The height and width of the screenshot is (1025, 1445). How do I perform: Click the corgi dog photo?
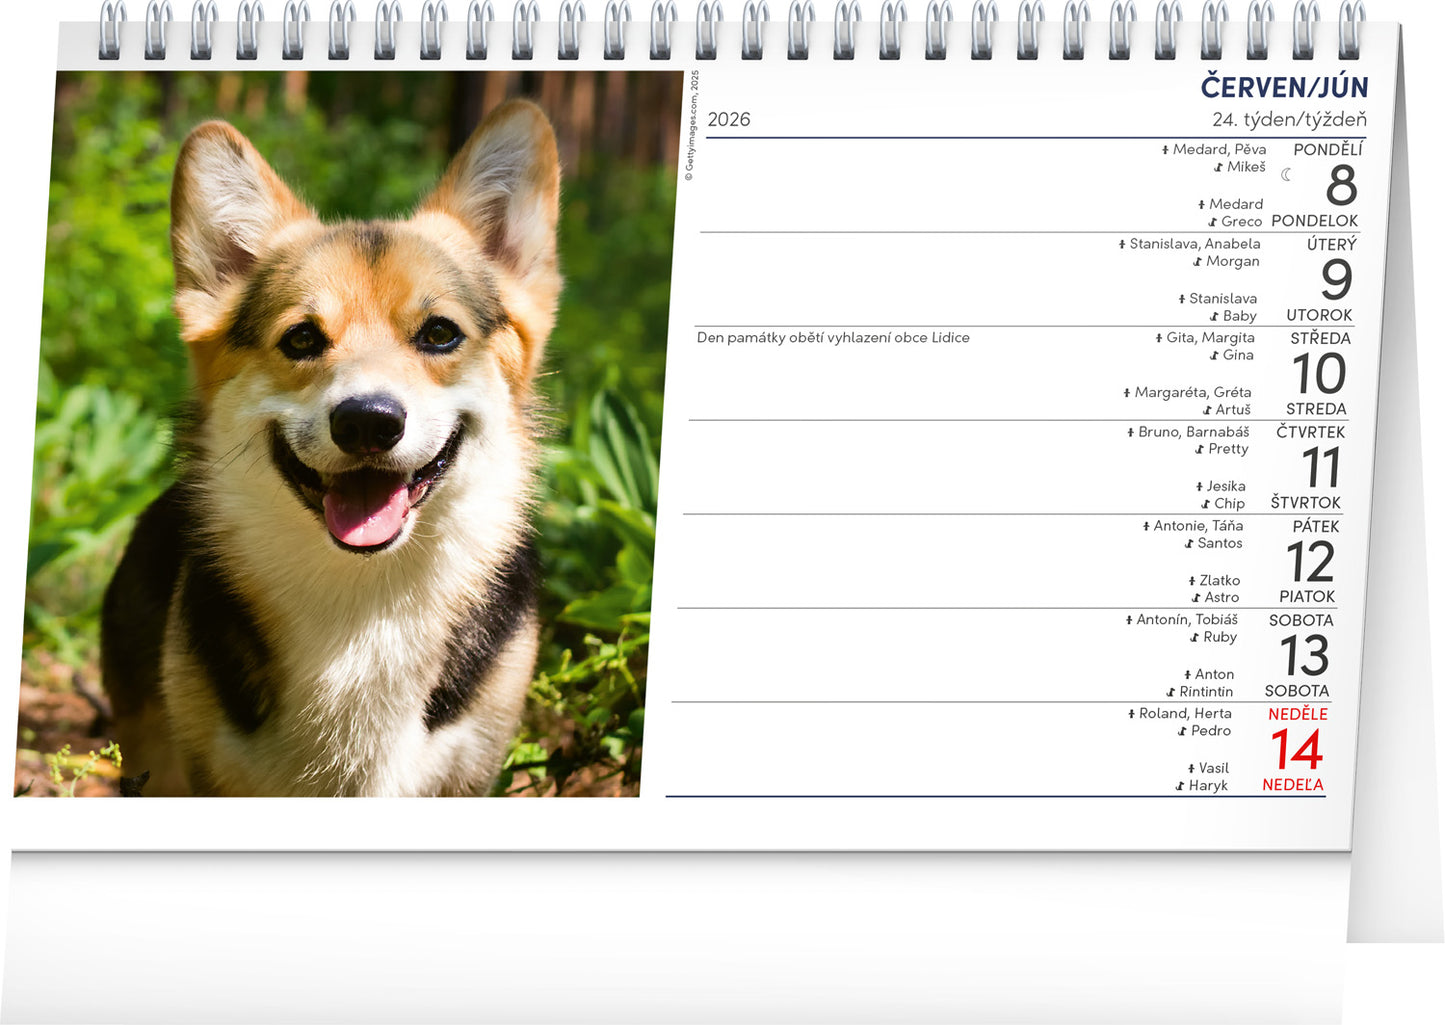(350, 435)
